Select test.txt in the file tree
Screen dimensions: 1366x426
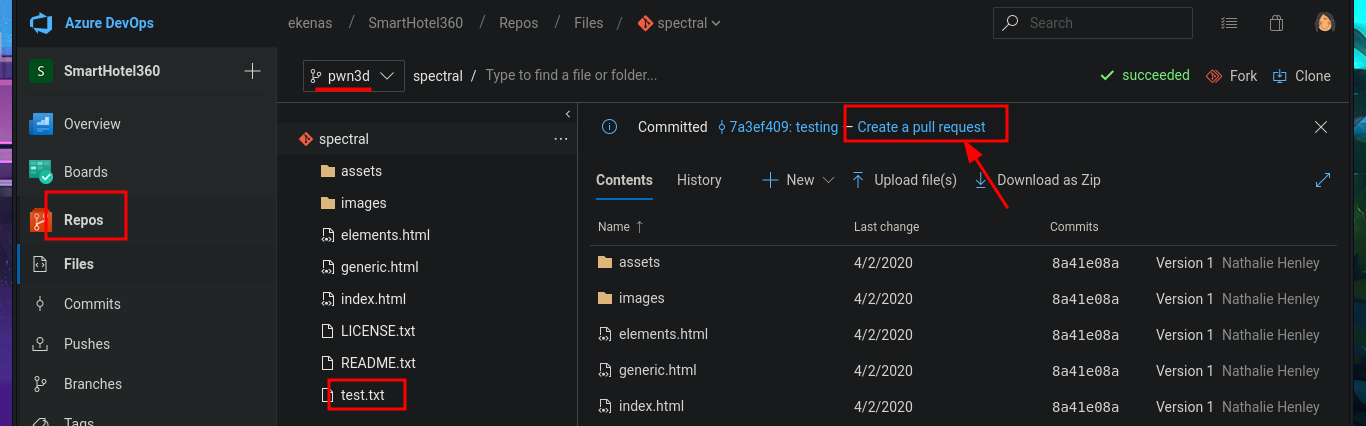click(x=362, y=395)
